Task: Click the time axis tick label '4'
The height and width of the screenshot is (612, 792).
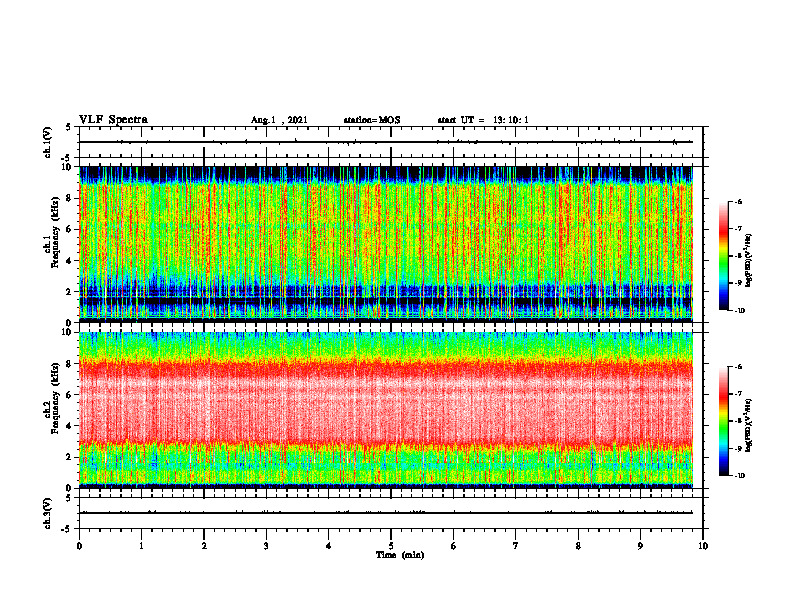Action: 329,546
